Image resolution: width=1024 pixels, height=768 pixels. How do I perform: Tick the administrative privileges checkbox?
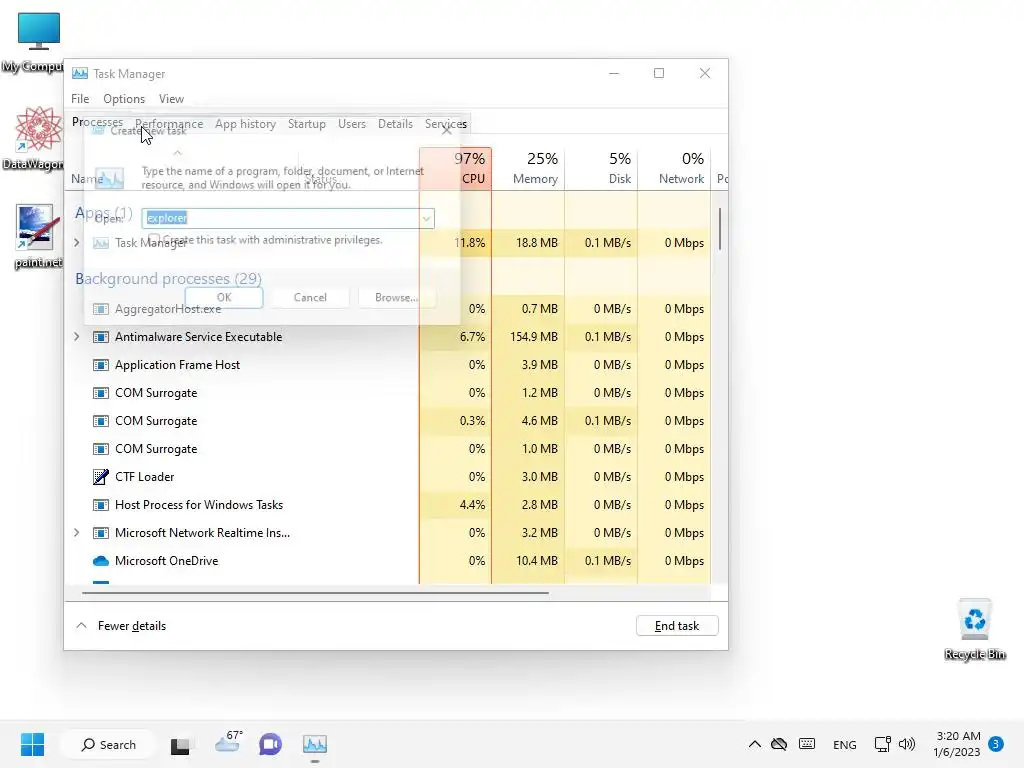point(154,239)
